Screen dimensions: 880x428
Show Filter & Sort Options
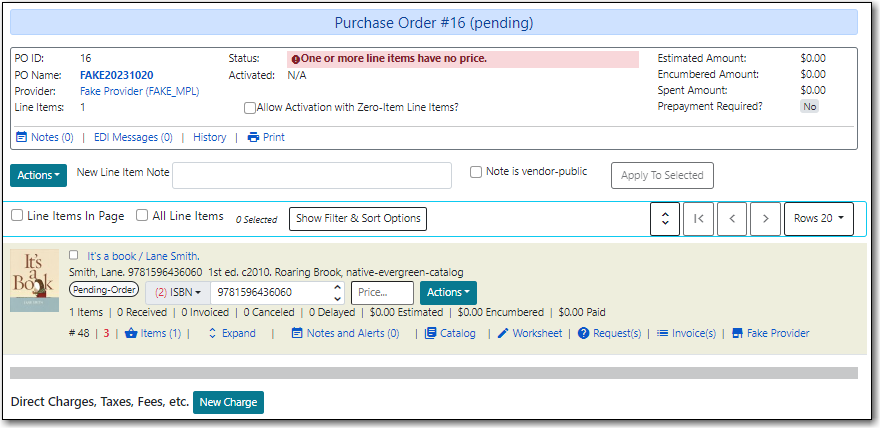(358, 219)
